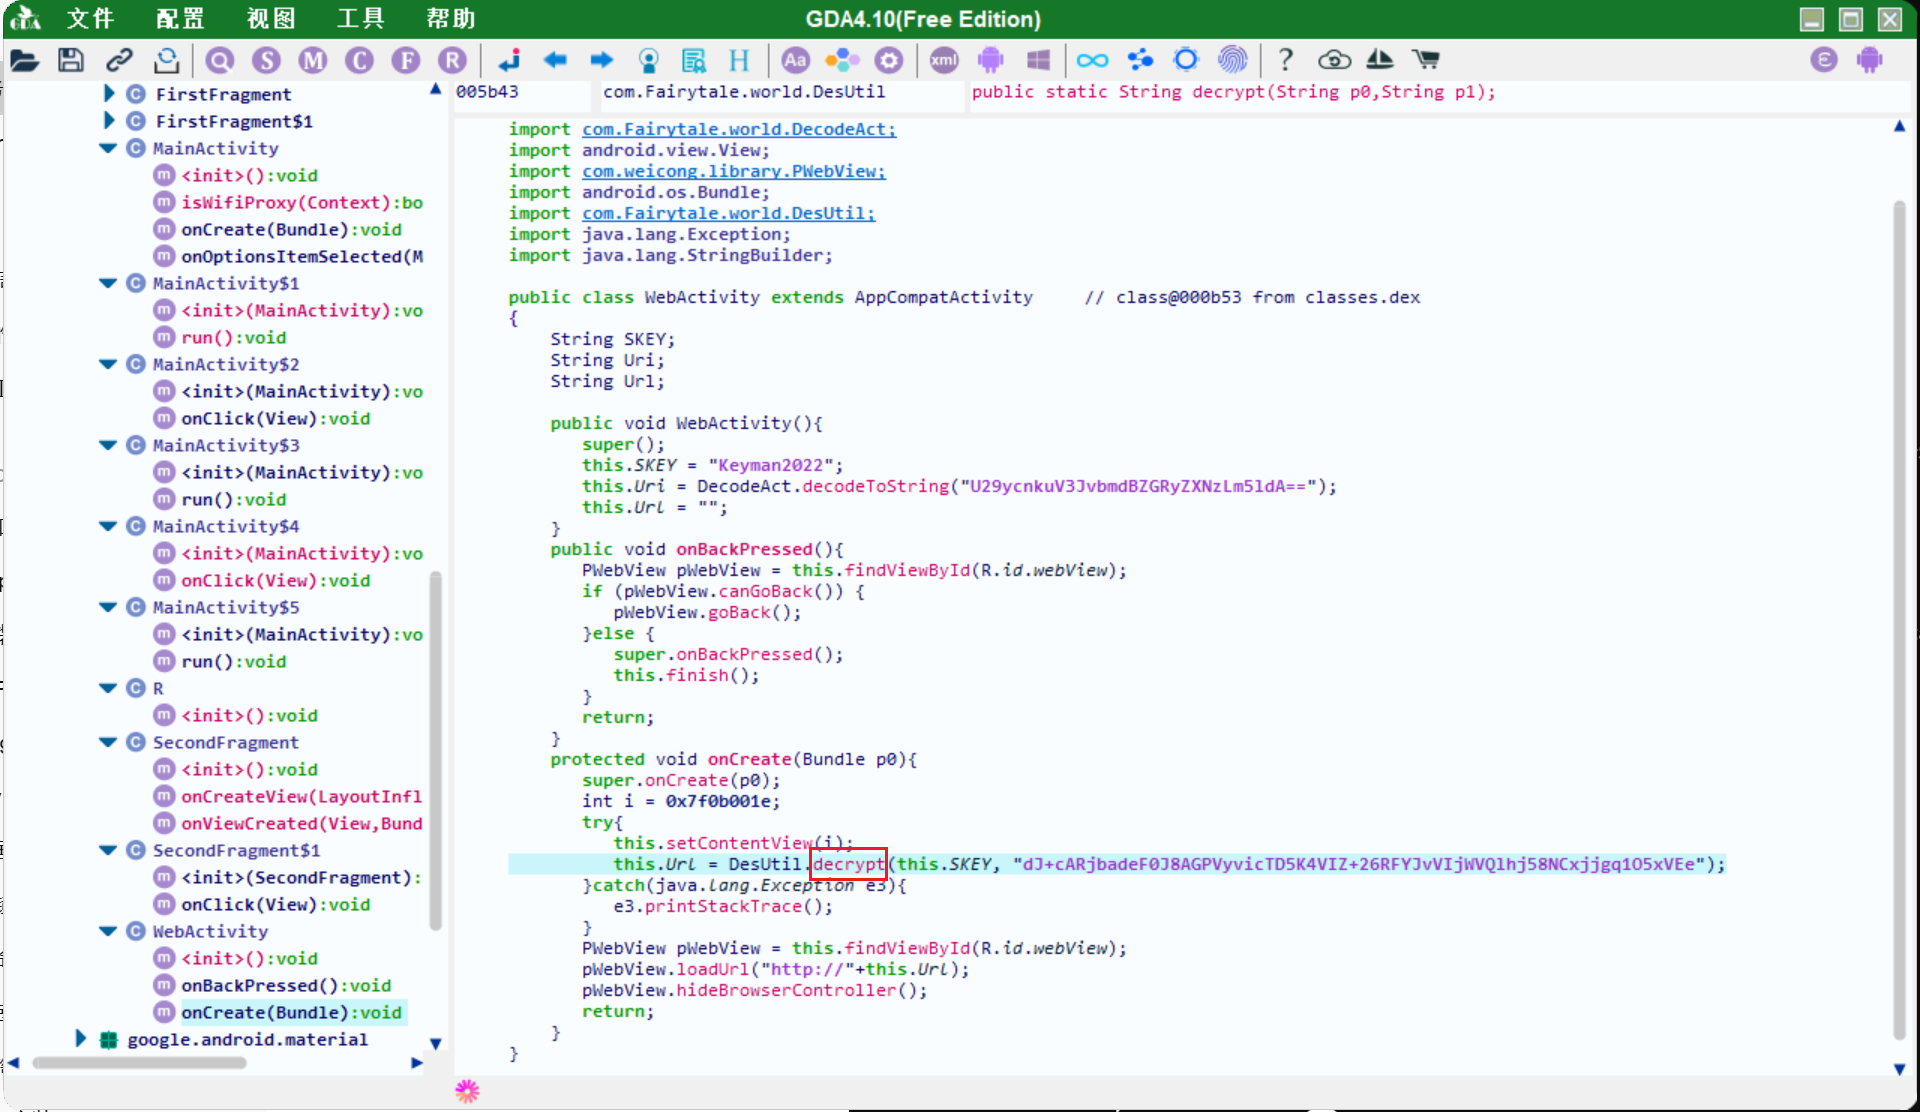Click the class tree vertical scrollbar
1920x1112 pixels.
coord(436,750)
